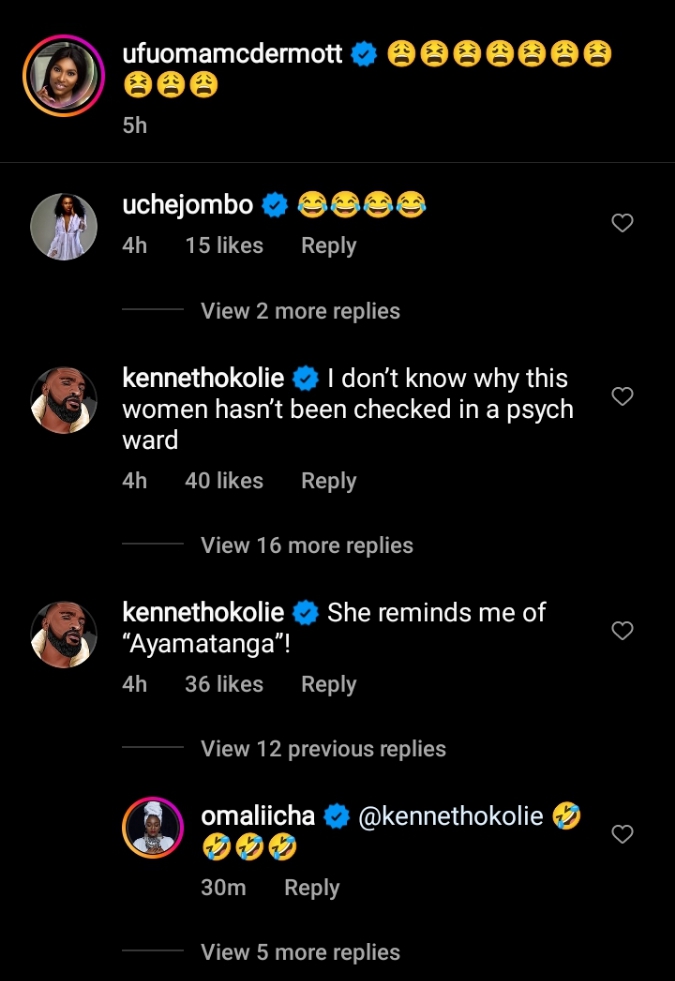Screen dimensions: 675x981
Task: Expand "View 2 more replies"
Action: point(300,311)
